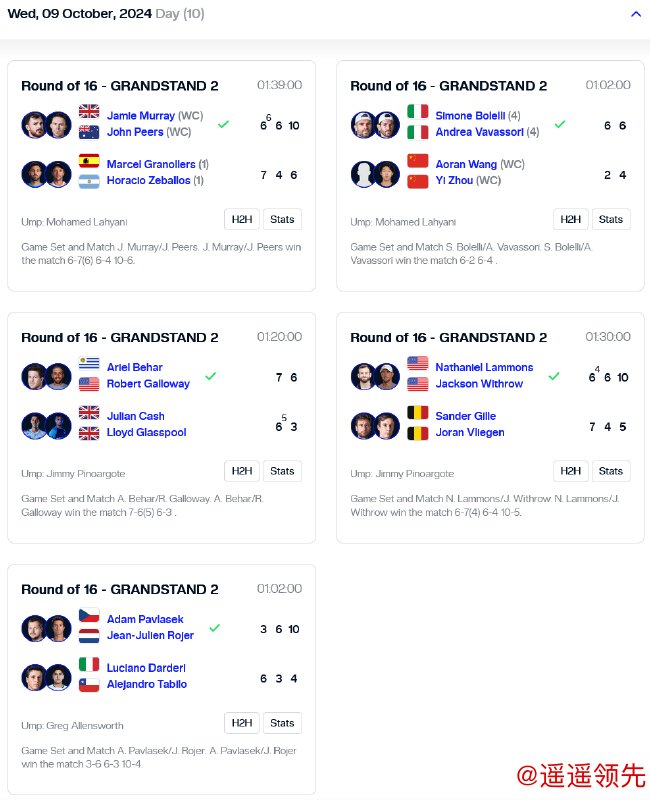
Task: Open Jamie Murray's player profile
Action: tap(141, 116)
